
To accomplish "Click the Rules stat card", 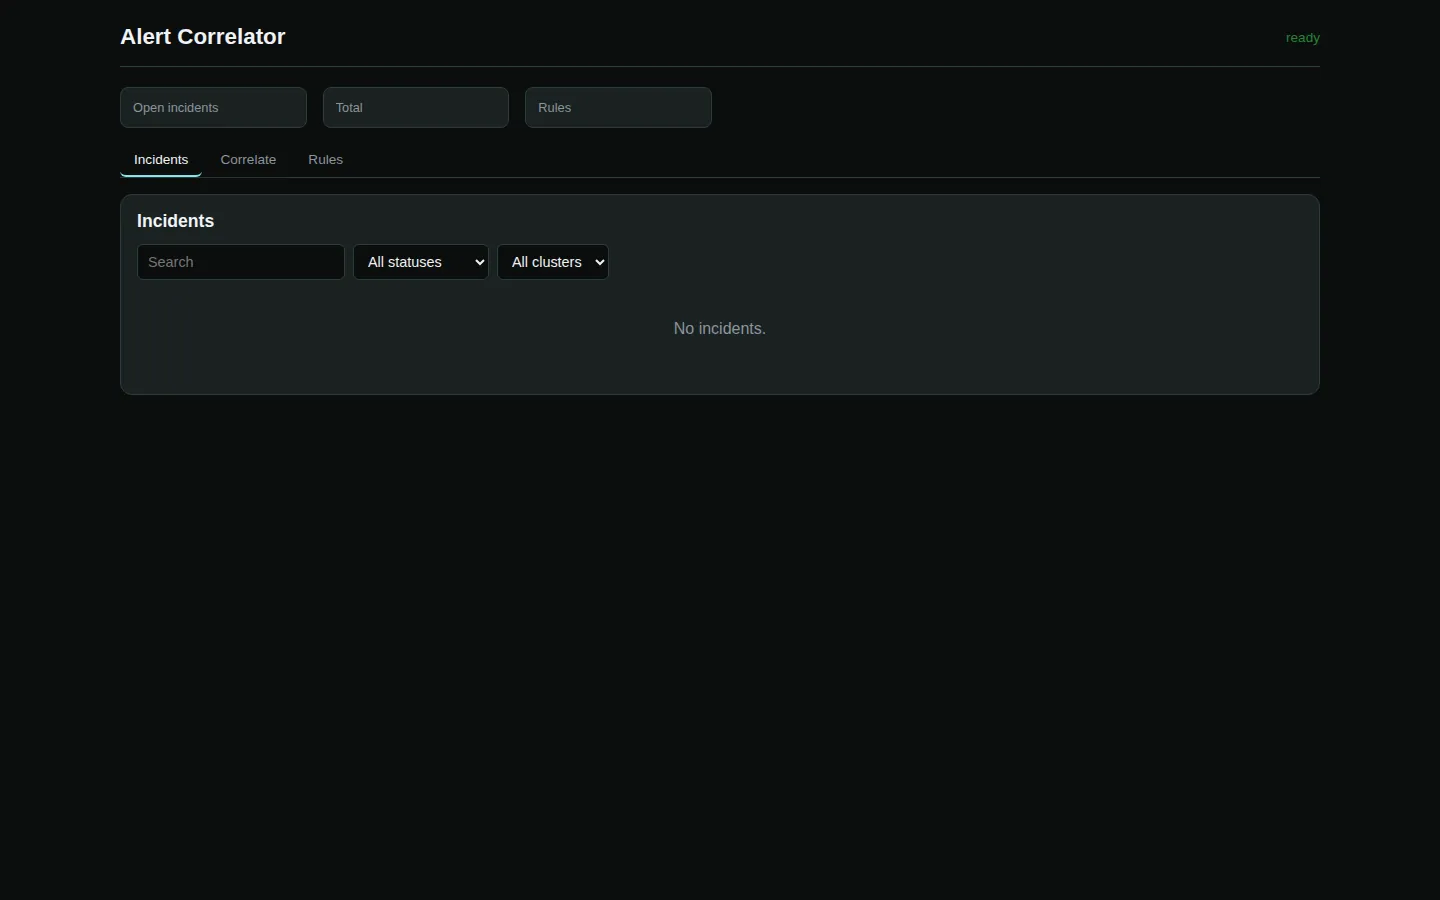I will (618, 107).
